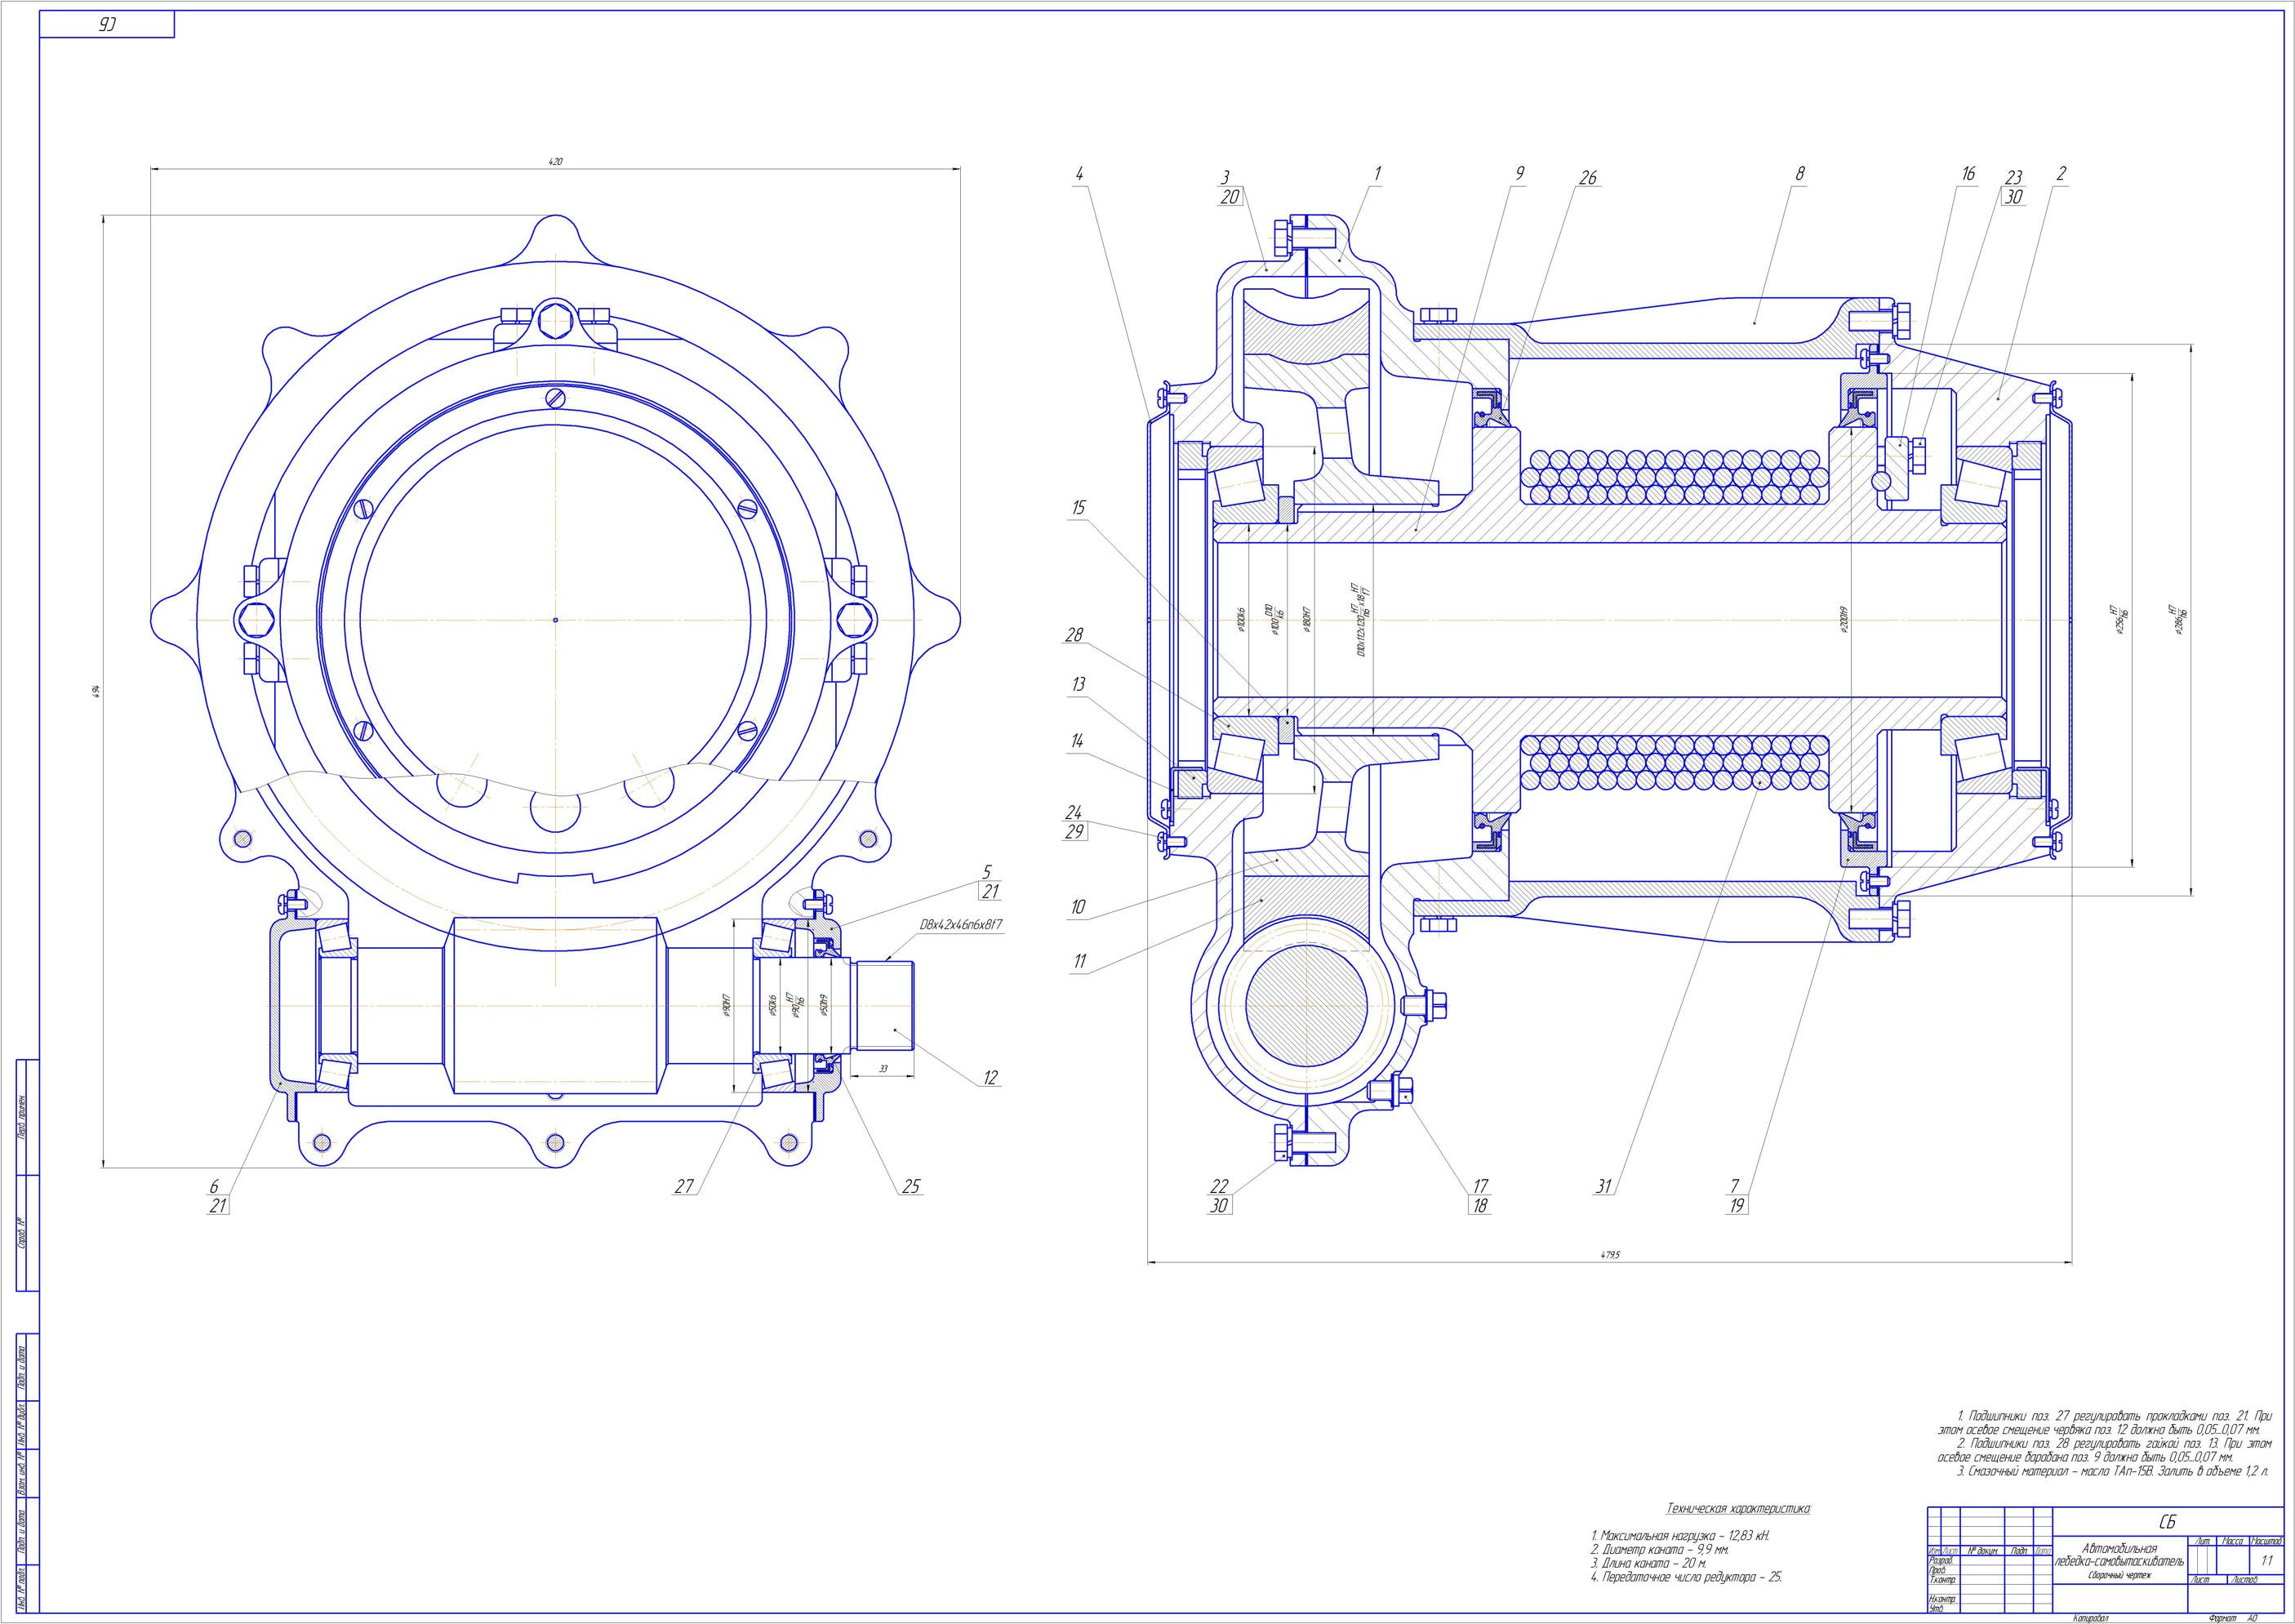Select part callout number 10
The height and width of the screenshot is (1624, 2295).
(1078, 907)
